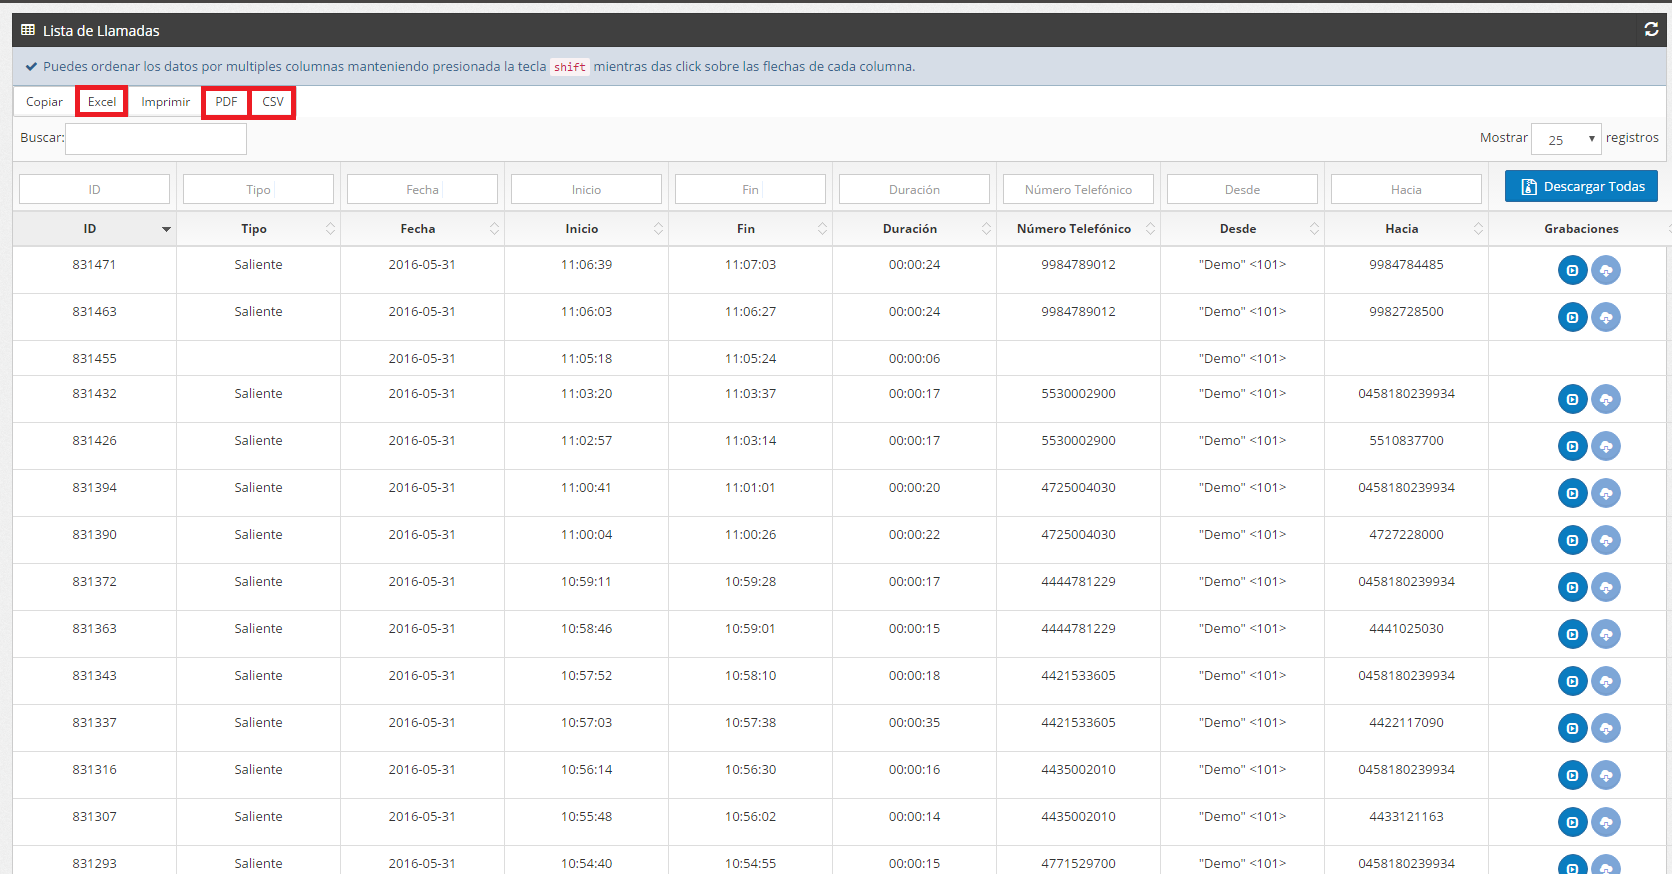Refresh the Lista de Llamadas panel
Image resolution: width=1672 pixels, height=874 pixels.
pyautogui.click(x=1651, y=30)
